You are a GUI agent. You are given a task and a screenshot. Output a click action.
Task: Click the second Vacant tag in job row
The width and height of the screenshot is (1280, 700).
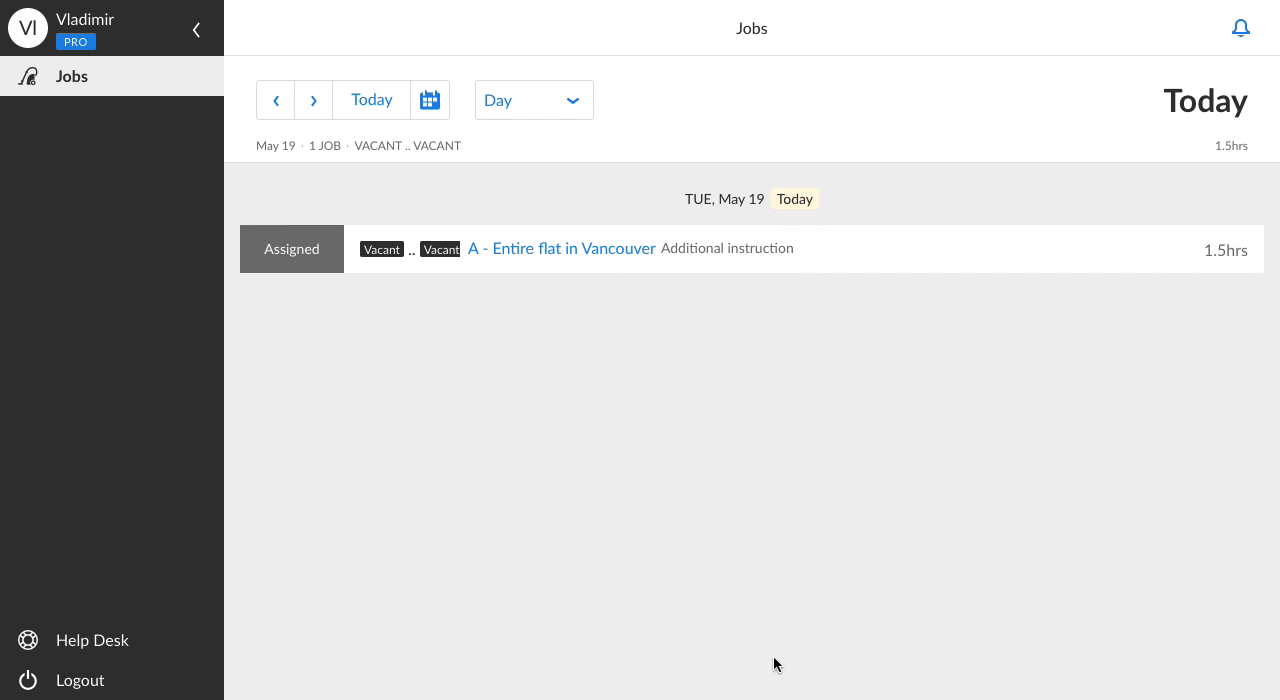(440, 249)
